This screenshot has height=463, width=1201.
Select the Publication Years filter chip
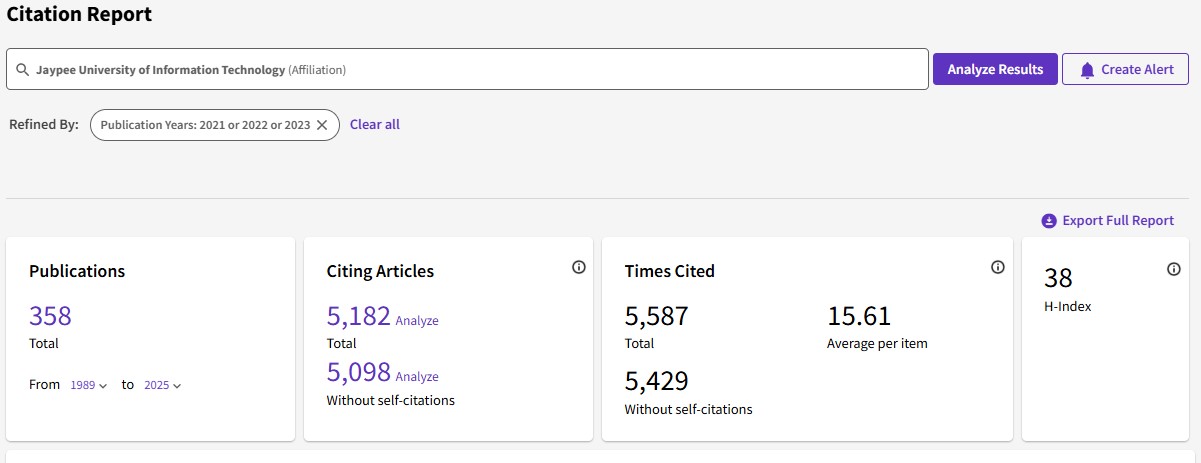tap(205, 125)
